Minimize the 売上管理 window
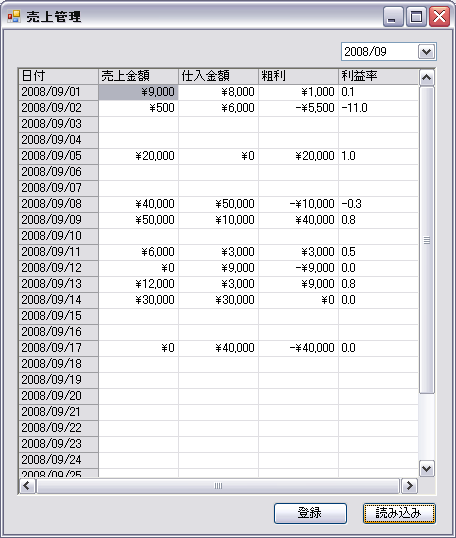Screen dimensions: 456x538 click(x=393, y=16)
